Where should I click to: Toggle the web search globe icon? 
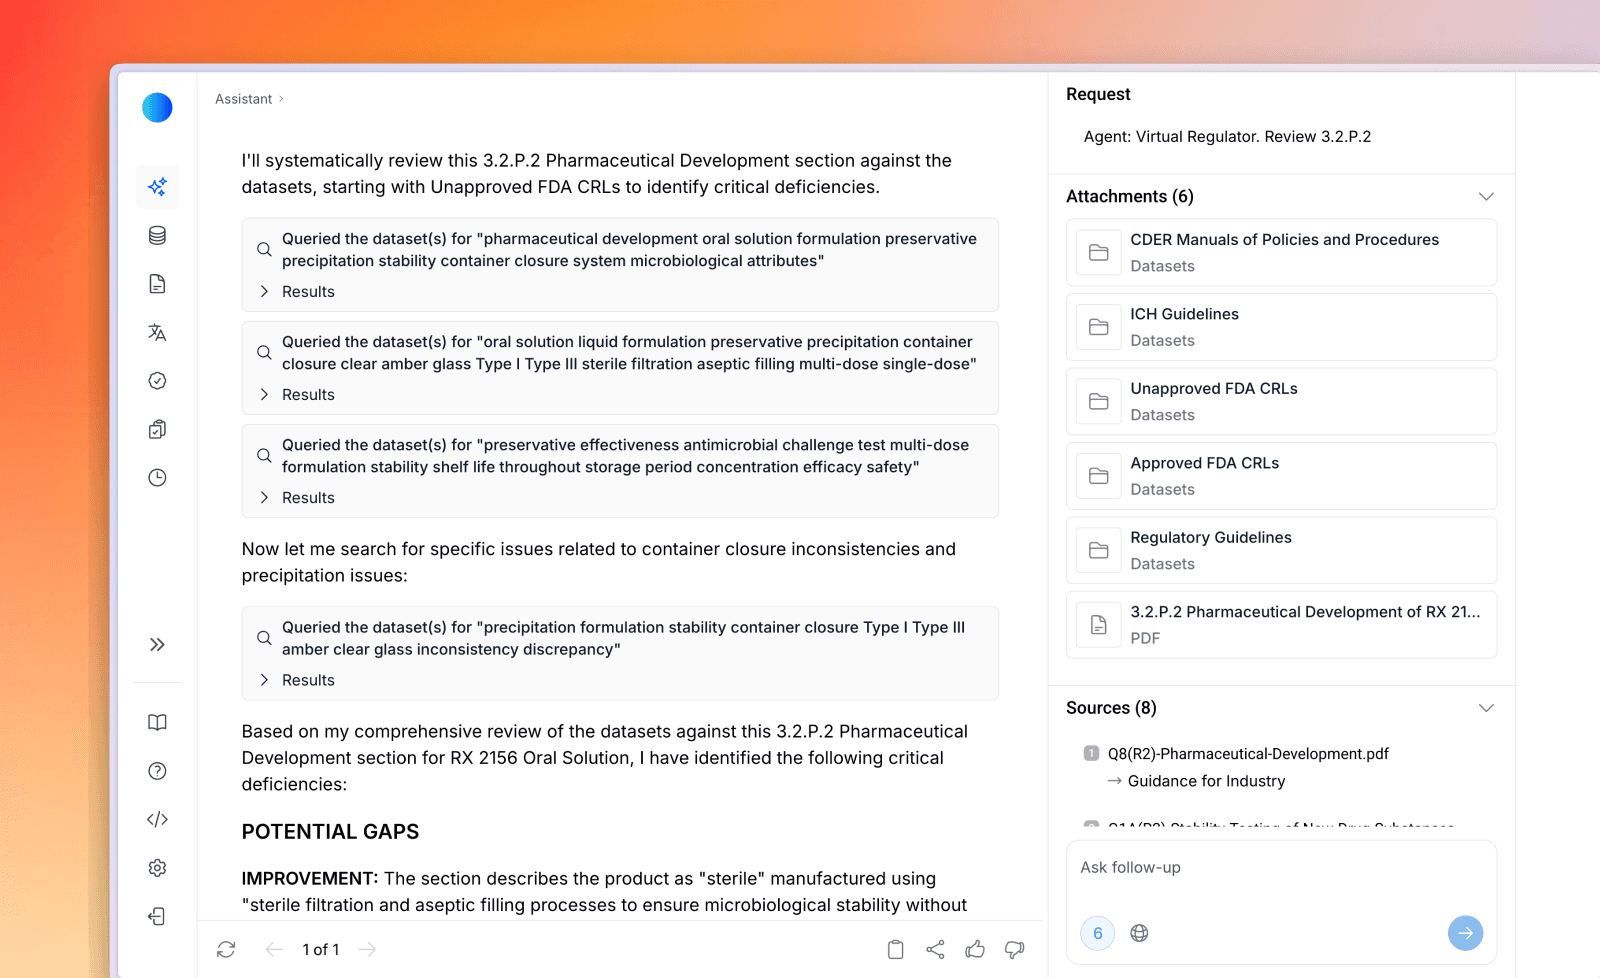pos(1139,933)
